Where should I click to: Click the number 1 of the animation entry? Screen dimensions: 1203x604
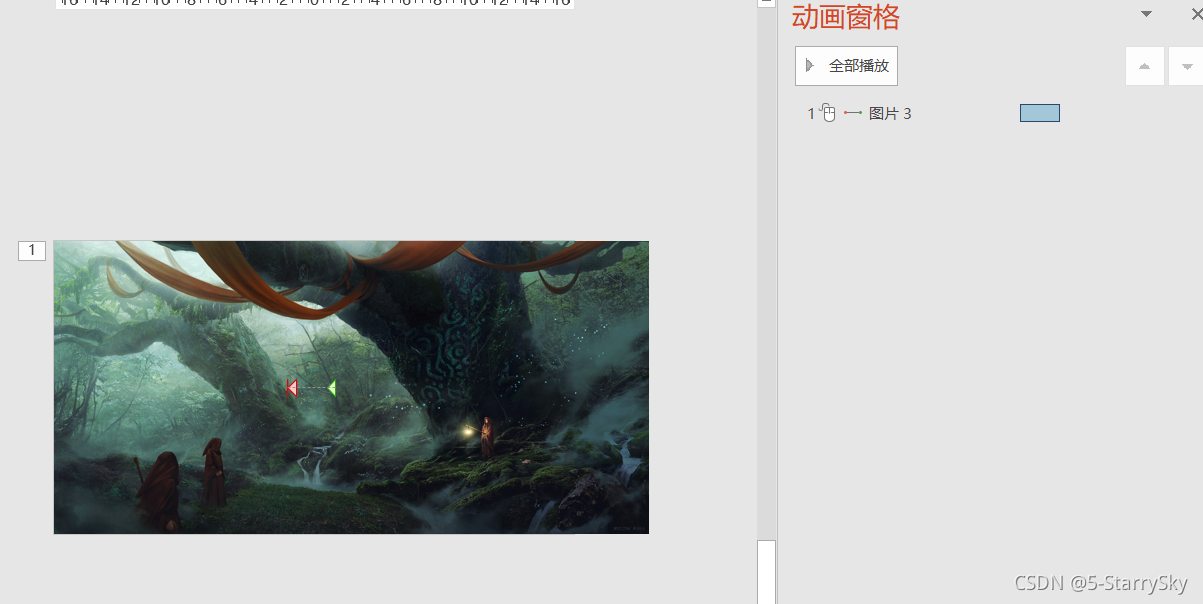pyautogui.click(x=811, y=114)
